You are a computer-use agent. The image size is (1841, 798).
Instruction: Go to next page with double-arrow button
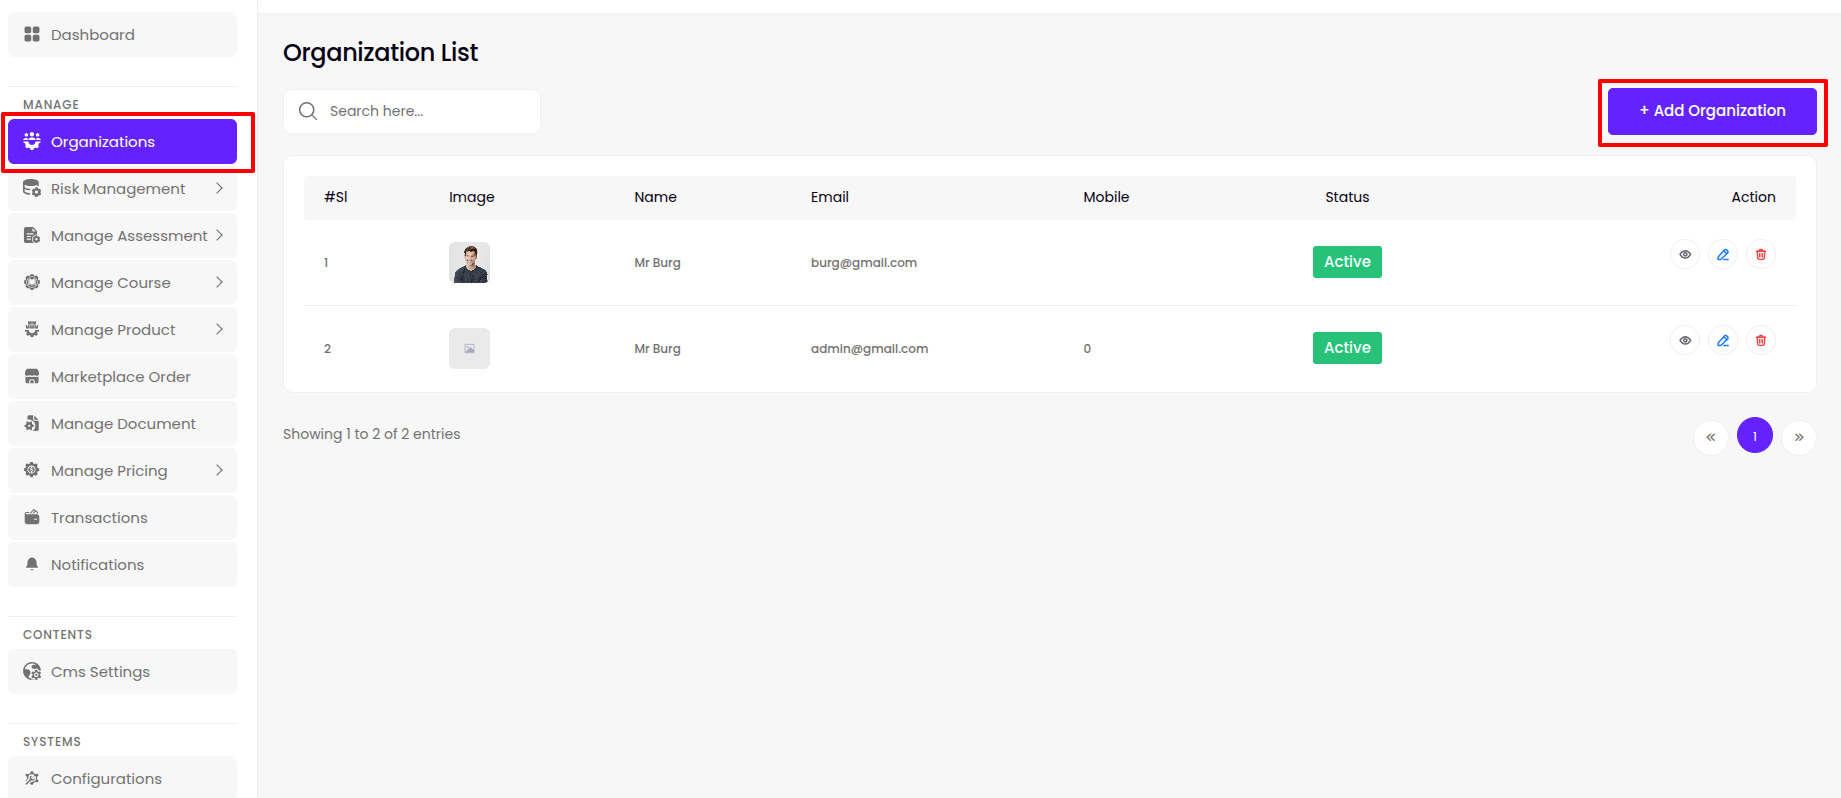pos(1798,437)
